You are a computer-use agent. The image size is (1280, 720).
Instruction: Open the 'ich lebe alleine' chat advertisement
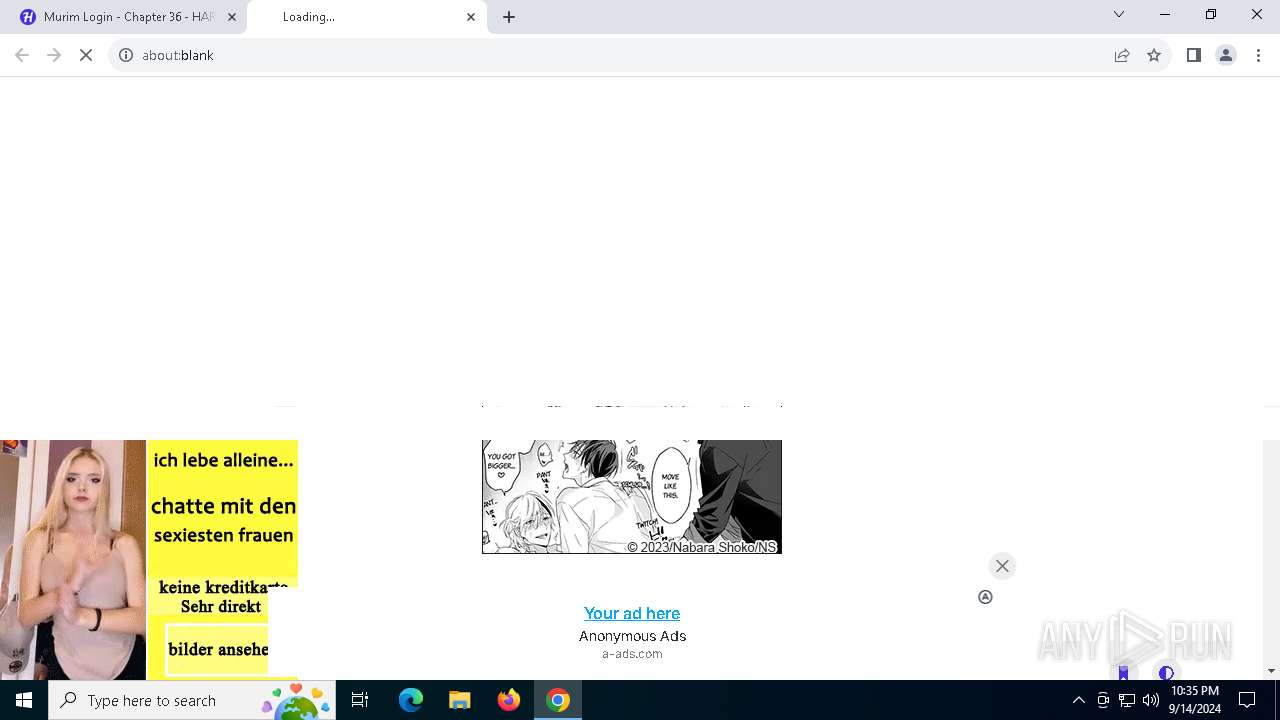(149, 560)
